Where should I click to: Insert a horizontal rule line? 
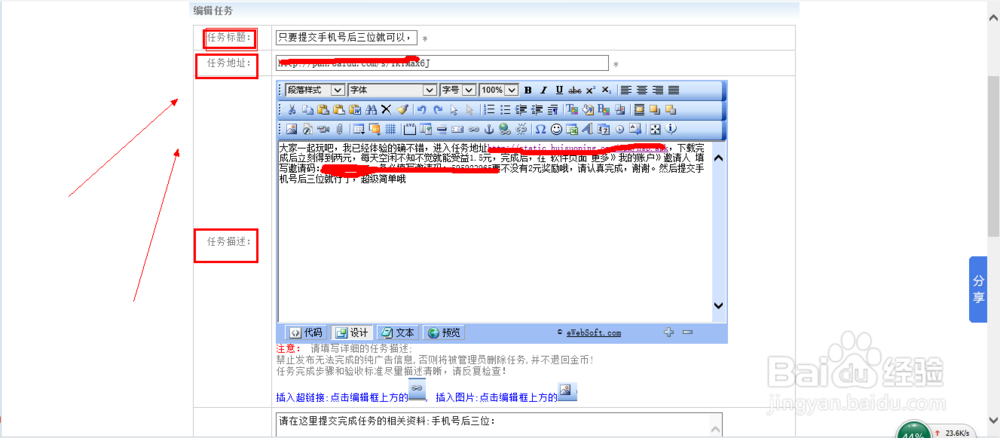click(x=441, y=129)
